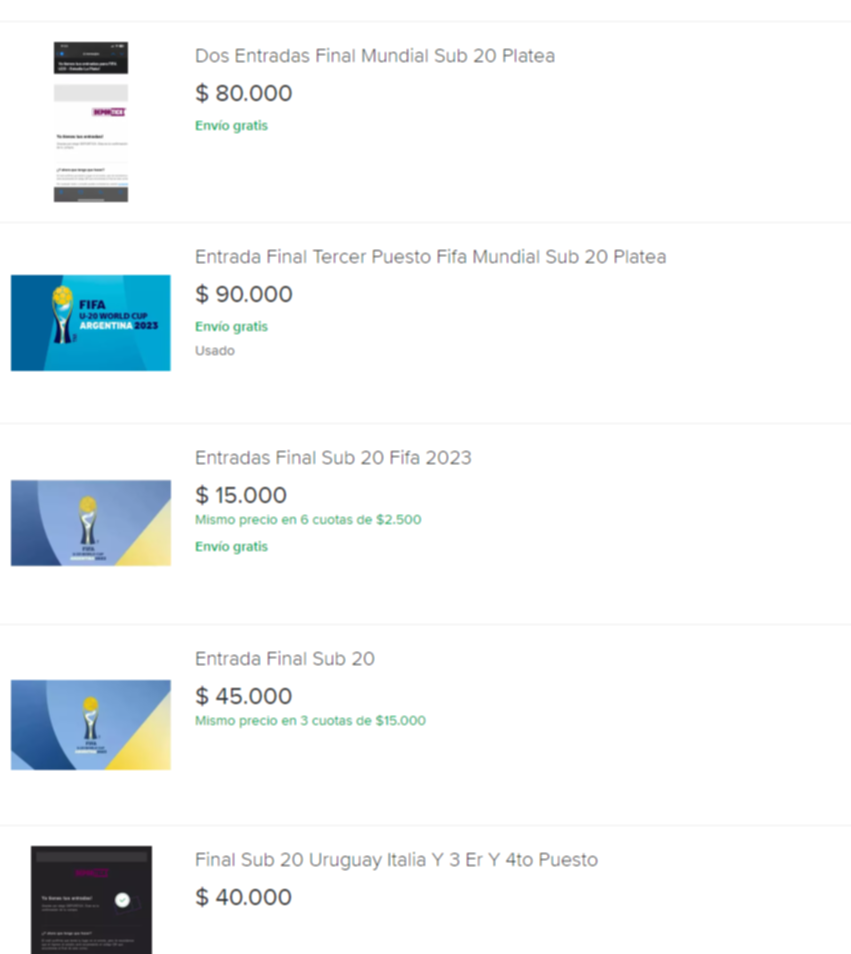Open listing Final Sub 20 Uruguay Italia

click(396, 860)
